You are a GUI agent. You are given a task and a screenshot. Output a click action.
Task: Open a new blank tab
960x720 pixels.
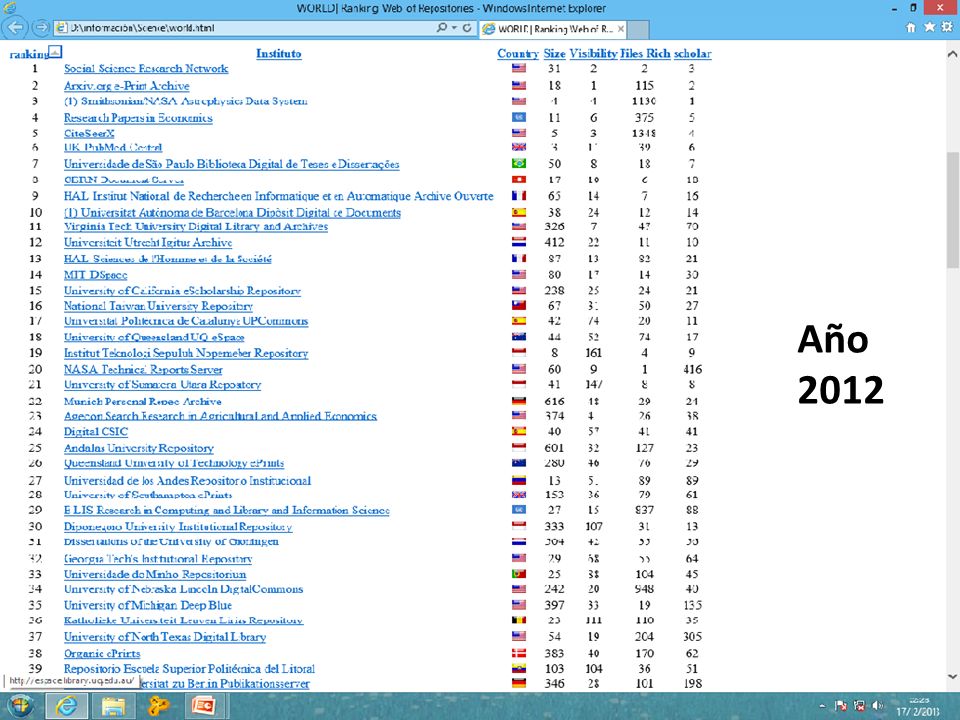(x=638, y=29)
